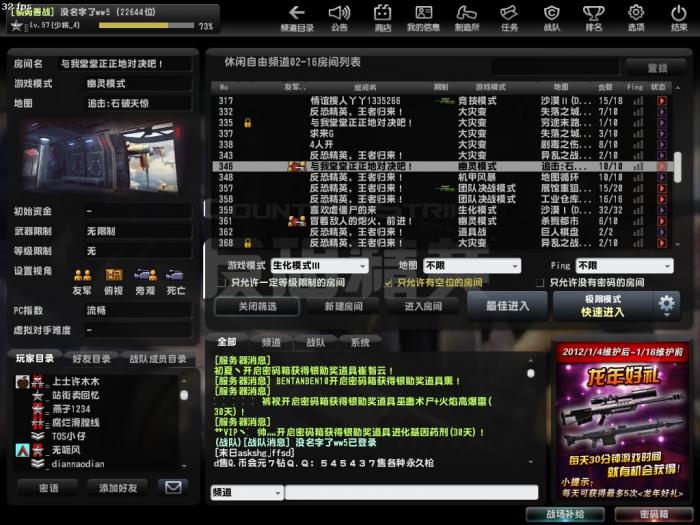Open the chat channel (频道) dropdown
The width and height of the screenshot is (700, 525).
(247, 492)
